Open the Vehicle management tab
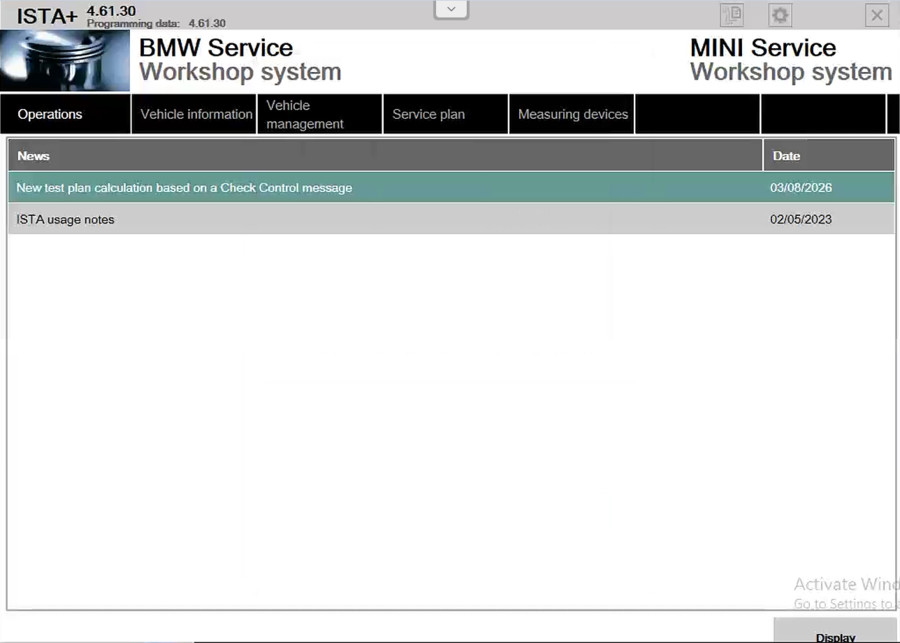The height and width of the screenshot is (643, 900). pyautogui.click(x=320, y=114)
